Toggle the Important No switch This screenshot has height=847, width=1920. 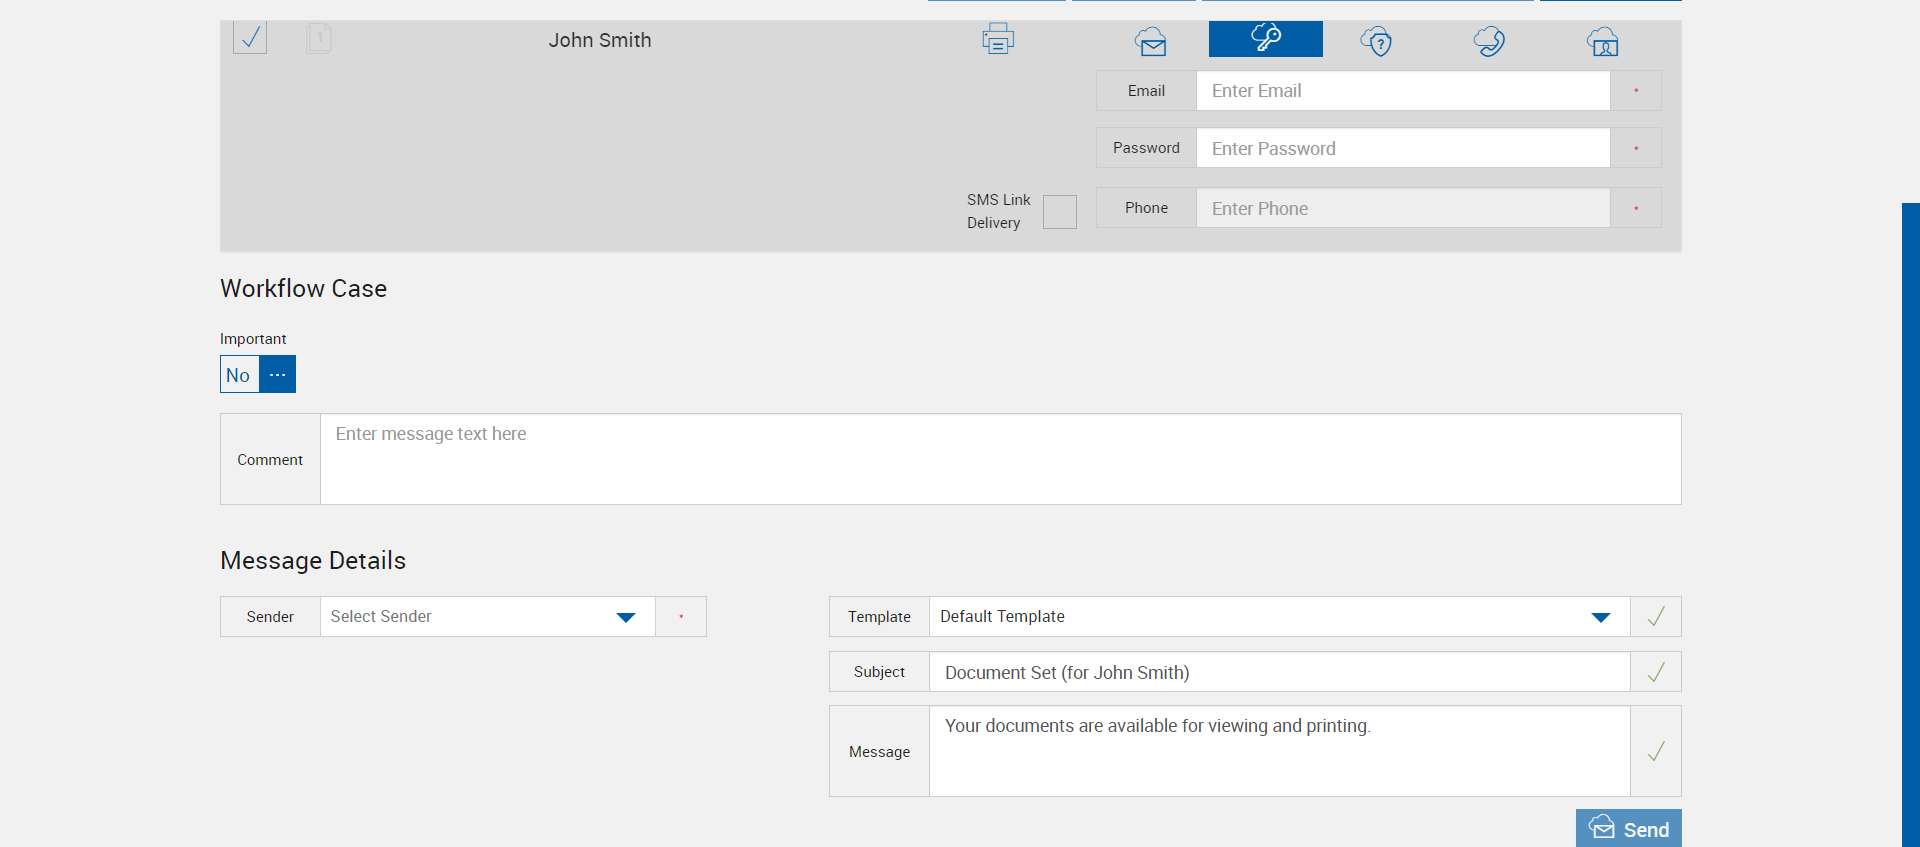[x=239, y=375]
